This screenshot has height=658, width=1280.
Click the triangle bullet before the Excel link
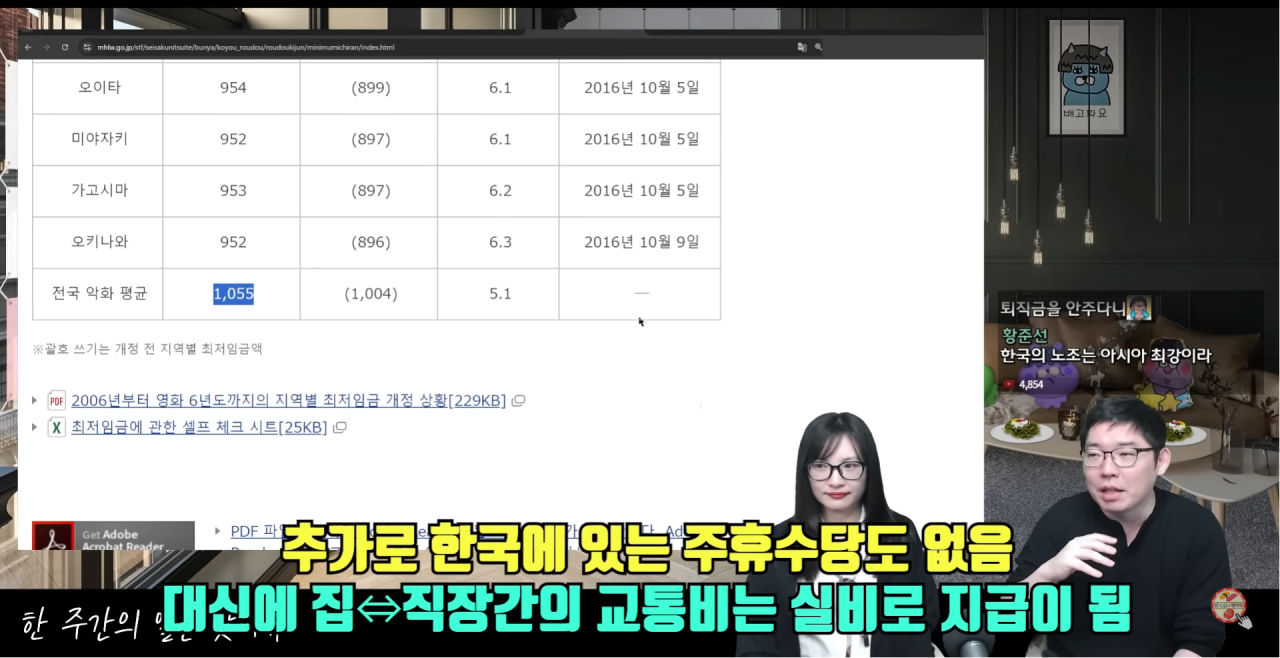tap(35, 428)
